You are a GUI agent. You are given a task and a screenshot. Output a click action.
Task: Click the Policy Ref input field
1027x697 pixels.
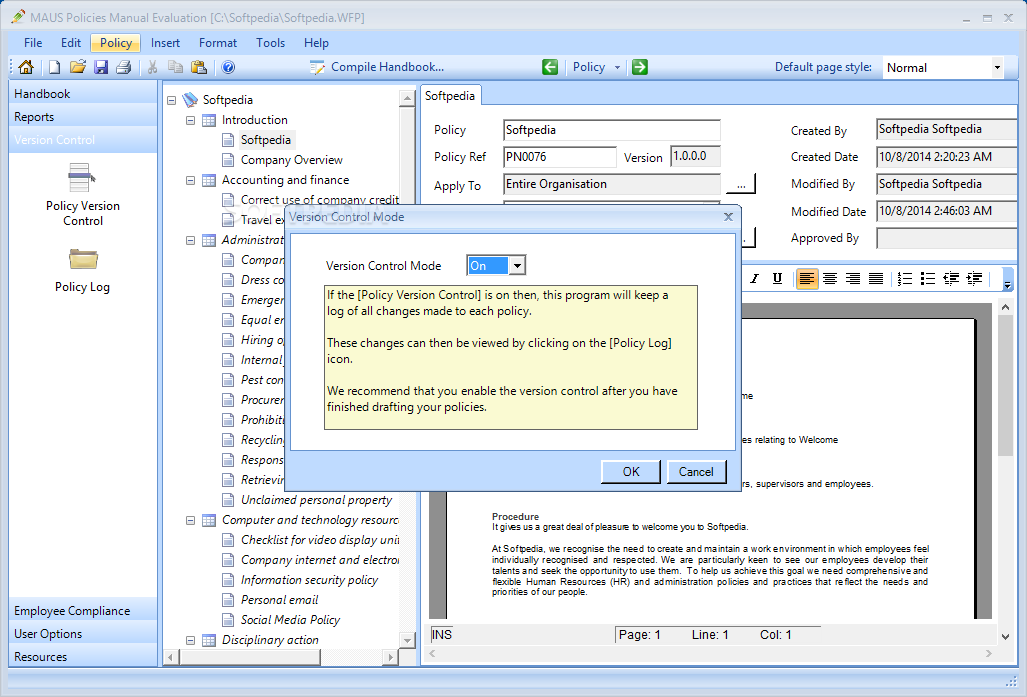(560, 157)
